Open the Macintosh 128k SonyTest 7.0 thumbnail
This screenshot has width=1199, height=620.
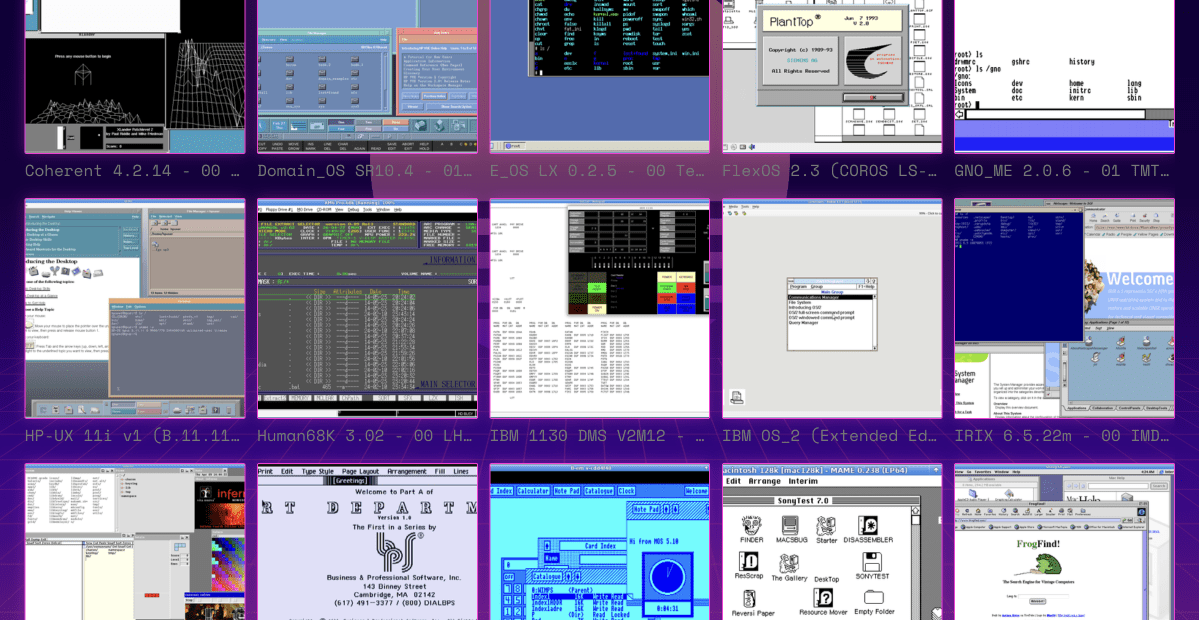pos(833,542)
